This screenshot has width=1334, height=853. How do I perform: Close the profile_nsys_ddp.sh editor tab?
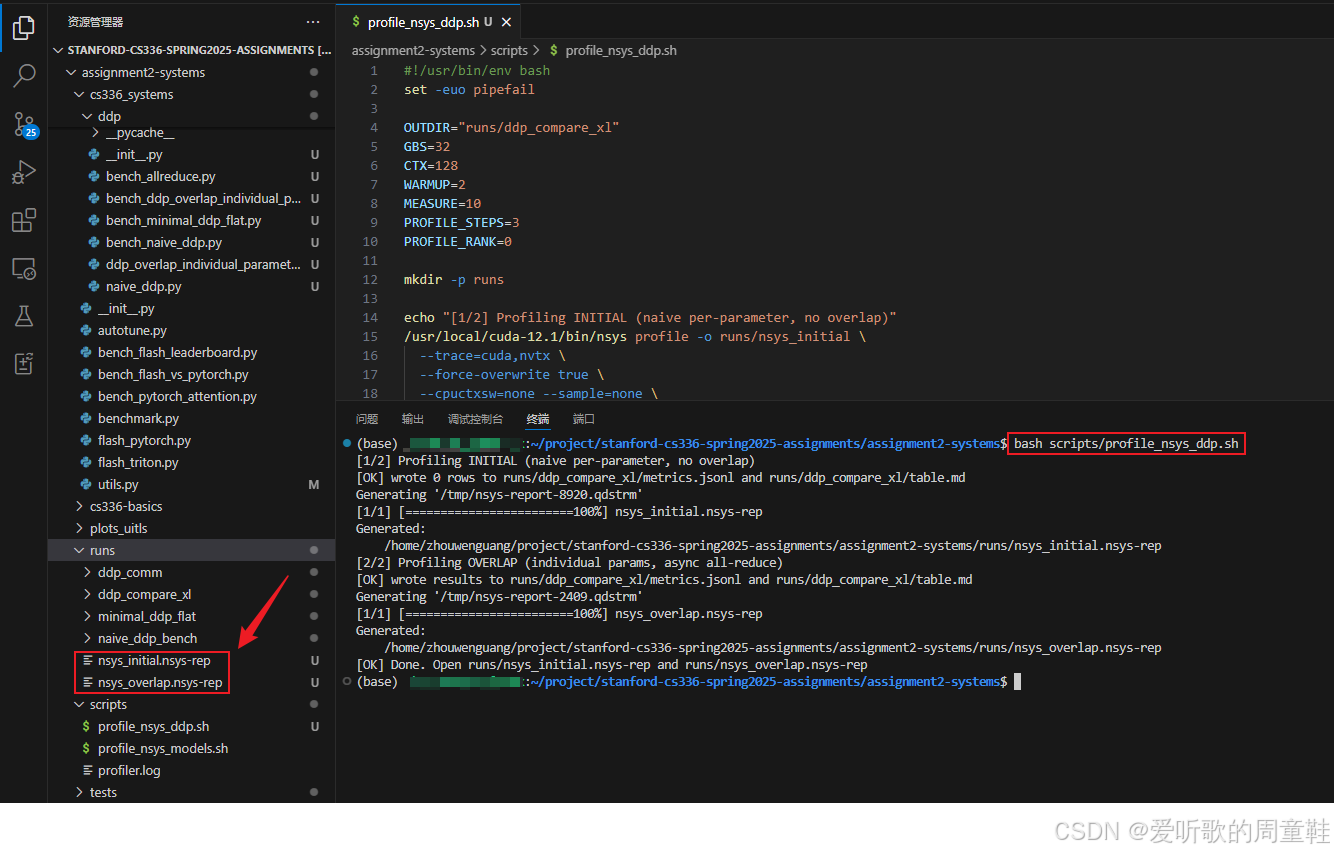click(x=506, y=22)
